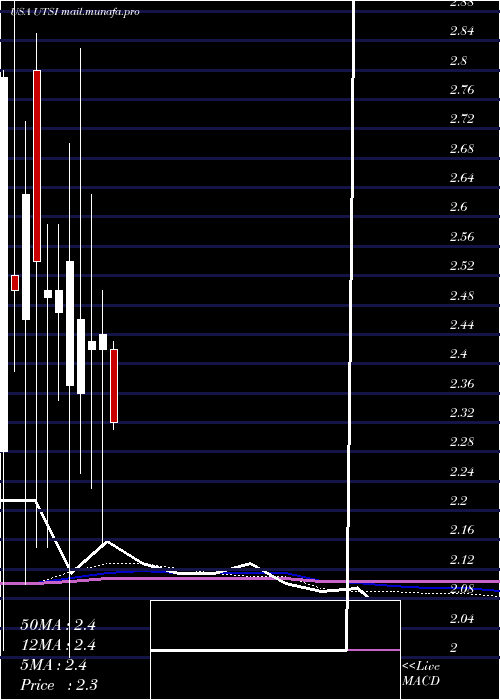500x700 pixels.
Task: Click the 2.48 price axis label
Action: tap(462, 296)
